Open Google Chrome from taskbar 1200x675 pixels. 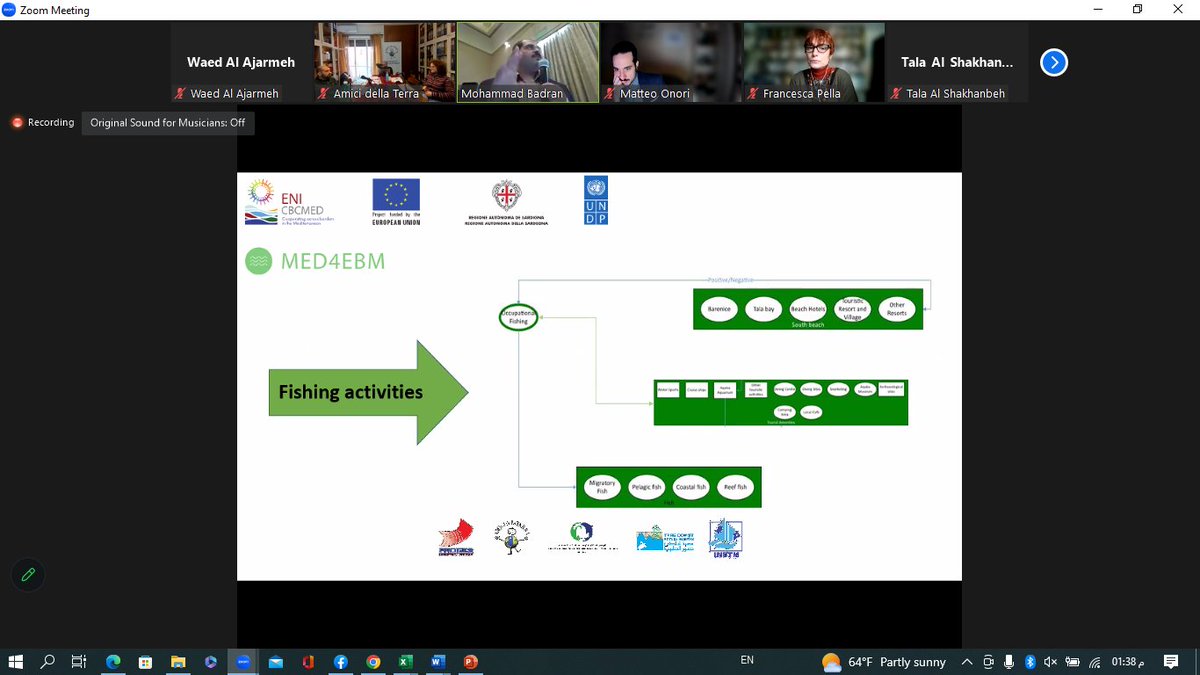coord(373,661)
